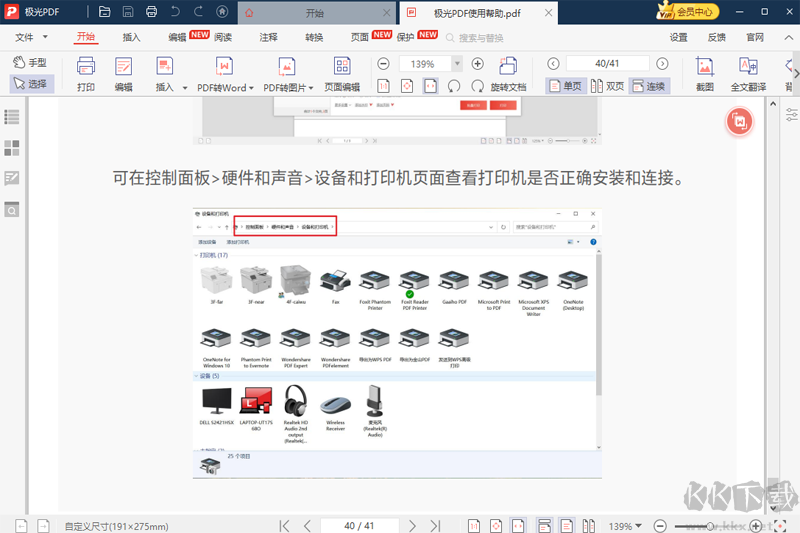Open the thumbnails panel in sidebar
The width and height of the screenshot is (800, 533).
click(12, 148)
